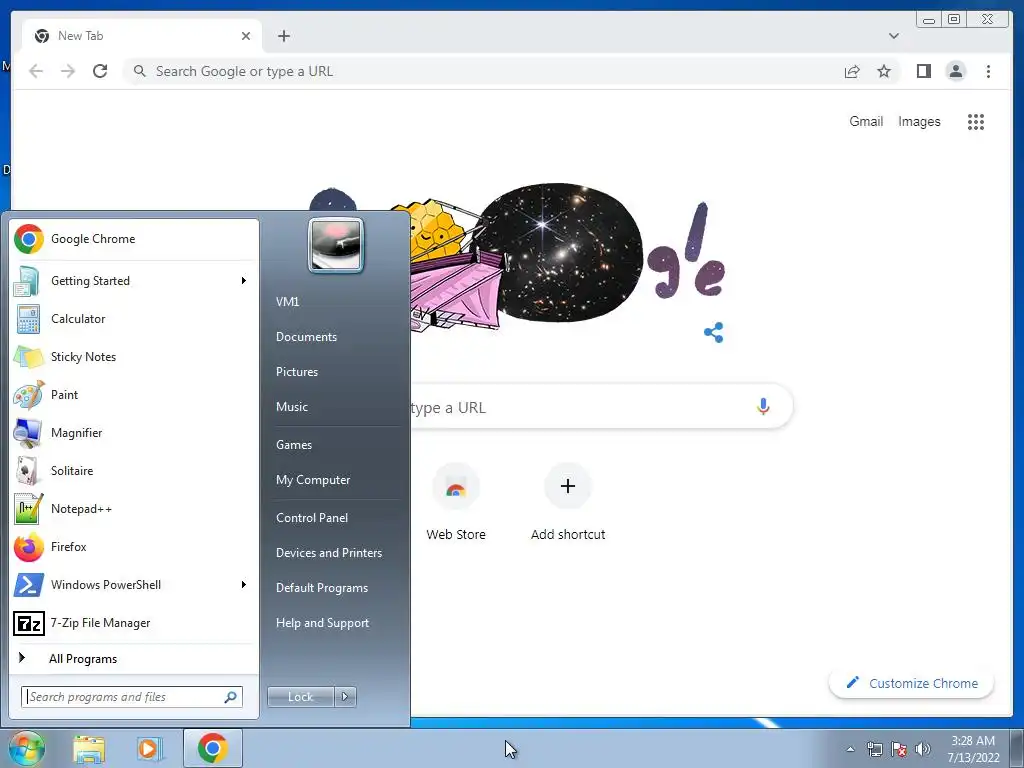This screenshot has width=1024, height=768.
Task: Share this page icon in address bar
Action: [x=852, y=71]
